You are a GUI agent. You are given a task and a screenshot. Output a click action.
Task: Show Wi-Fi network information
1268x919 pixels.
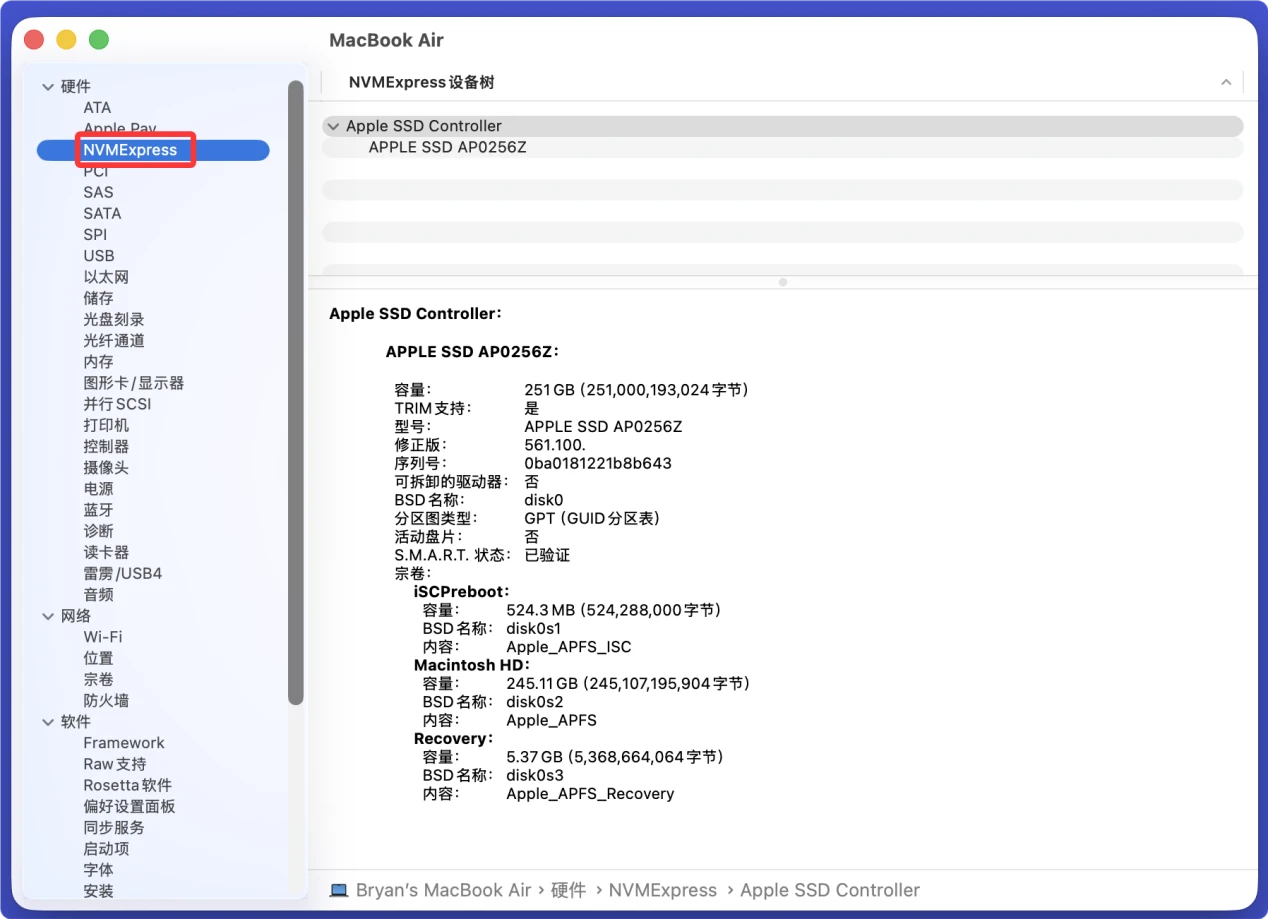pos(103,637)
